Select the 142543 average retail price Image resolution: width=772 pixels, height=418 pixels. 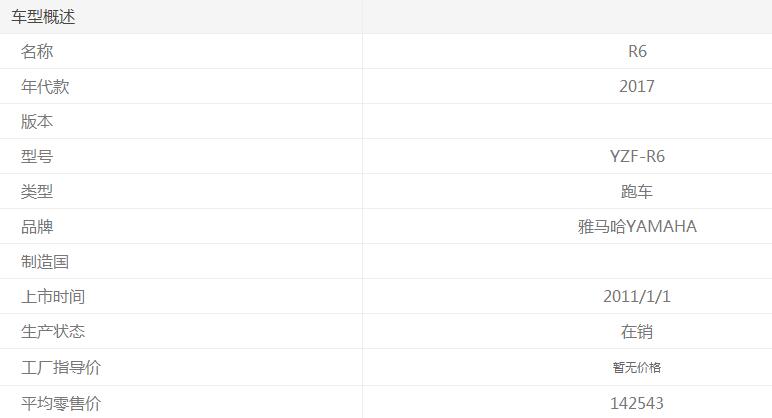[x=637, y=404]
